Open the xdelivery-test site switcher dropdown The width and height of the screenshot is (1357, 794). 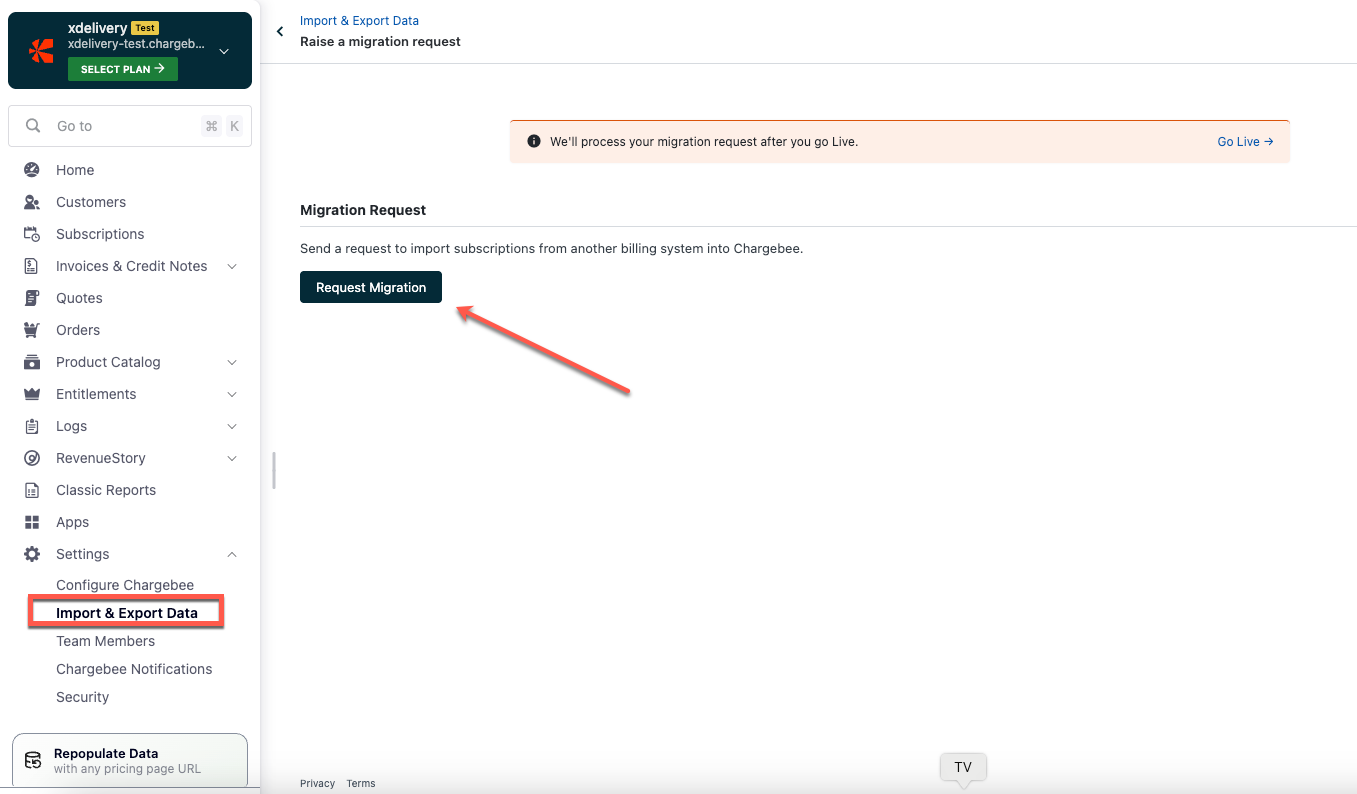[223, 52]
